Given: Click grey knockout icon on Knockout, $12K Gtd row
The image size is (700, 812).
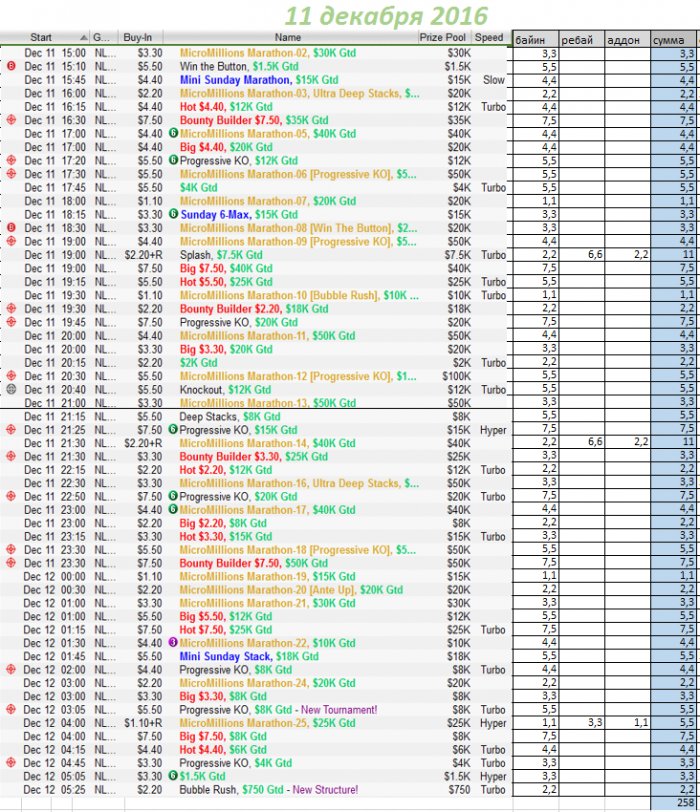Looking at the screenshot, I should pos(11,389).
